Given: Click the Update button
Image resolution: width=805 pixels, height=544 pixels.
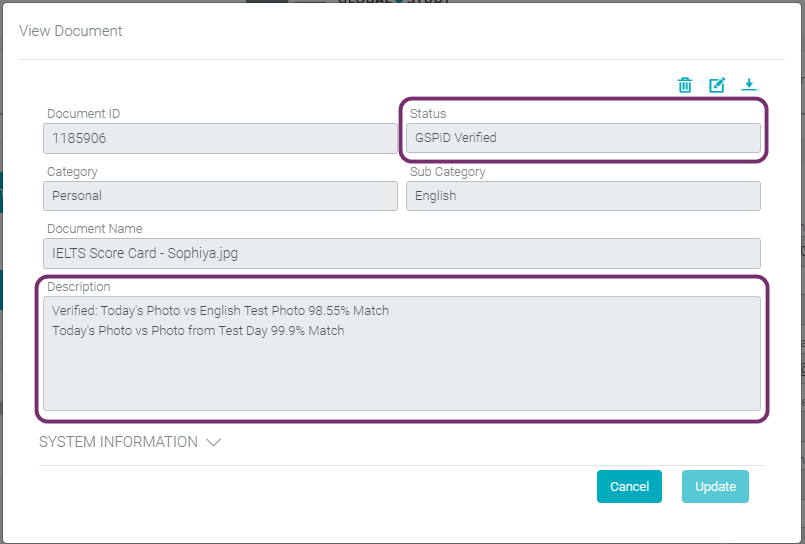Looking at the screenshot, I should point(715,487).
